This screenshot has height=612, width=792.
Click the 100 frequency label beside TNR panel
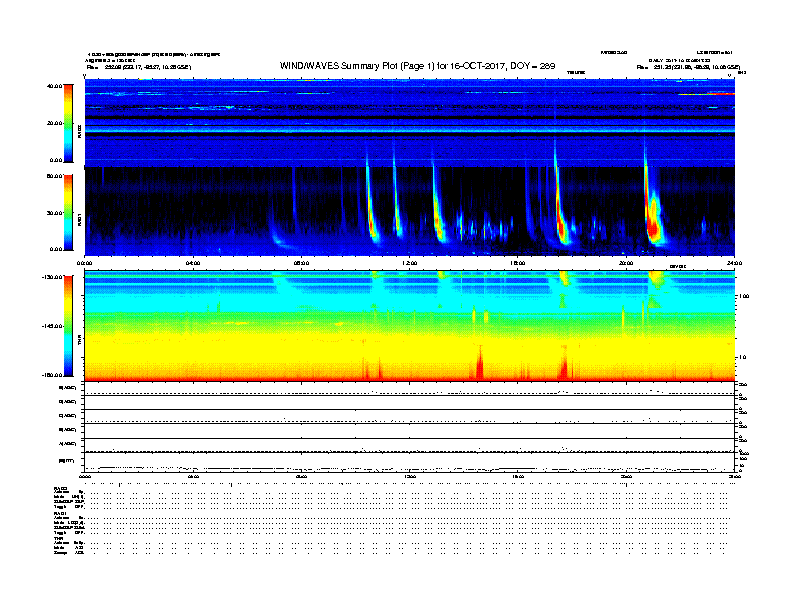pos(744,296)
